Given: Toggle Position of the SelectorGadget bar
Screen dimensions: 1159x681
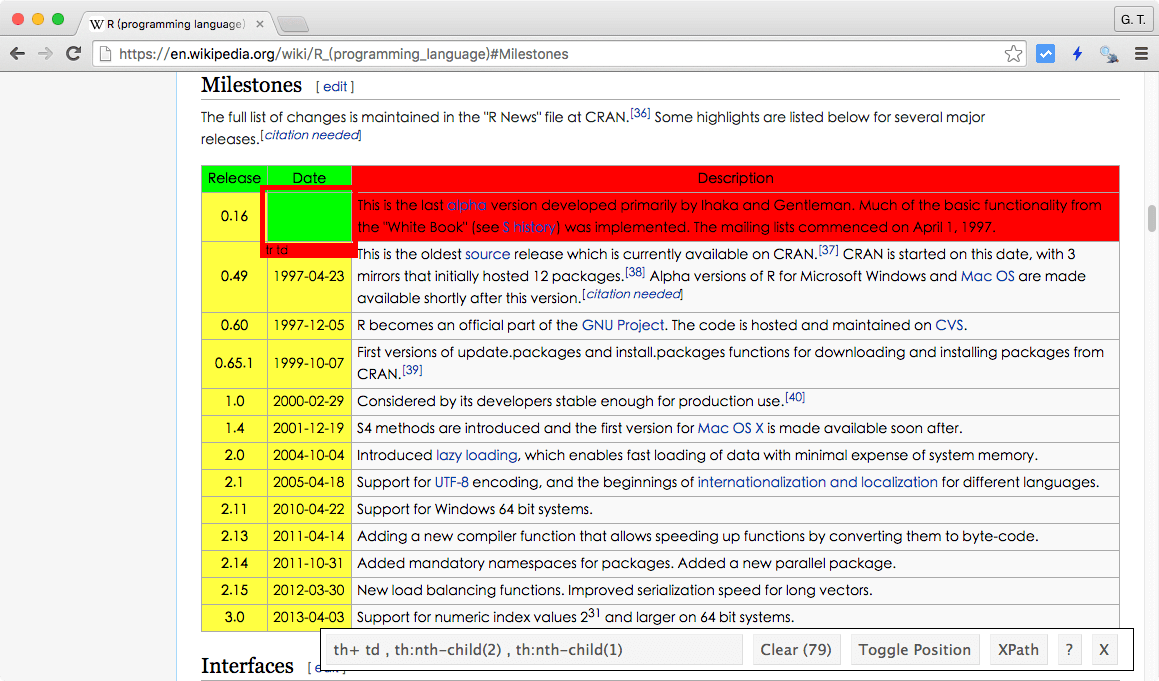Looking at the screenshot, I should pyautogui.click(x=914, y=650).
